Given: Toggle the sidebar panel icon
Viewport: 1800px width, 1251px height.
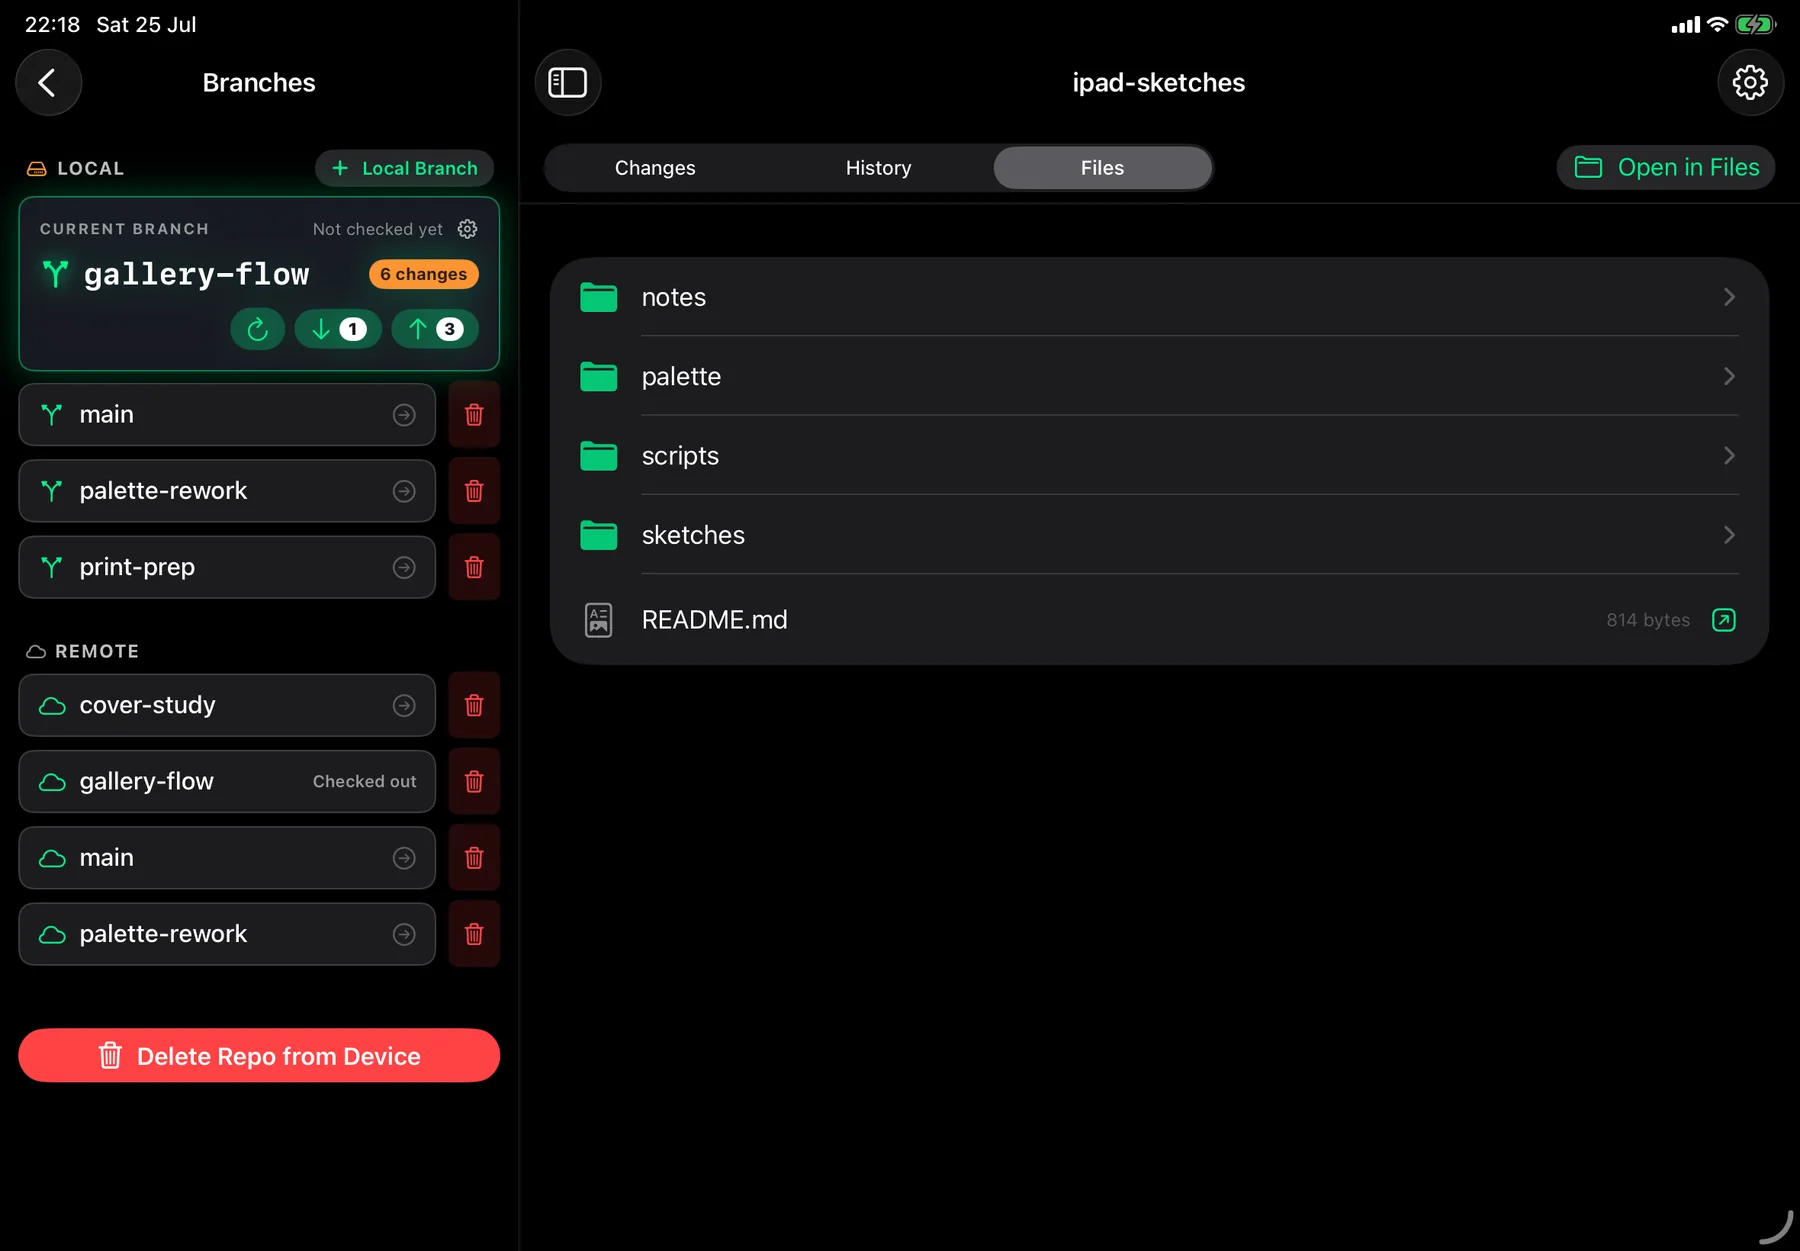Looking at the screenshot, I should 568,82.
